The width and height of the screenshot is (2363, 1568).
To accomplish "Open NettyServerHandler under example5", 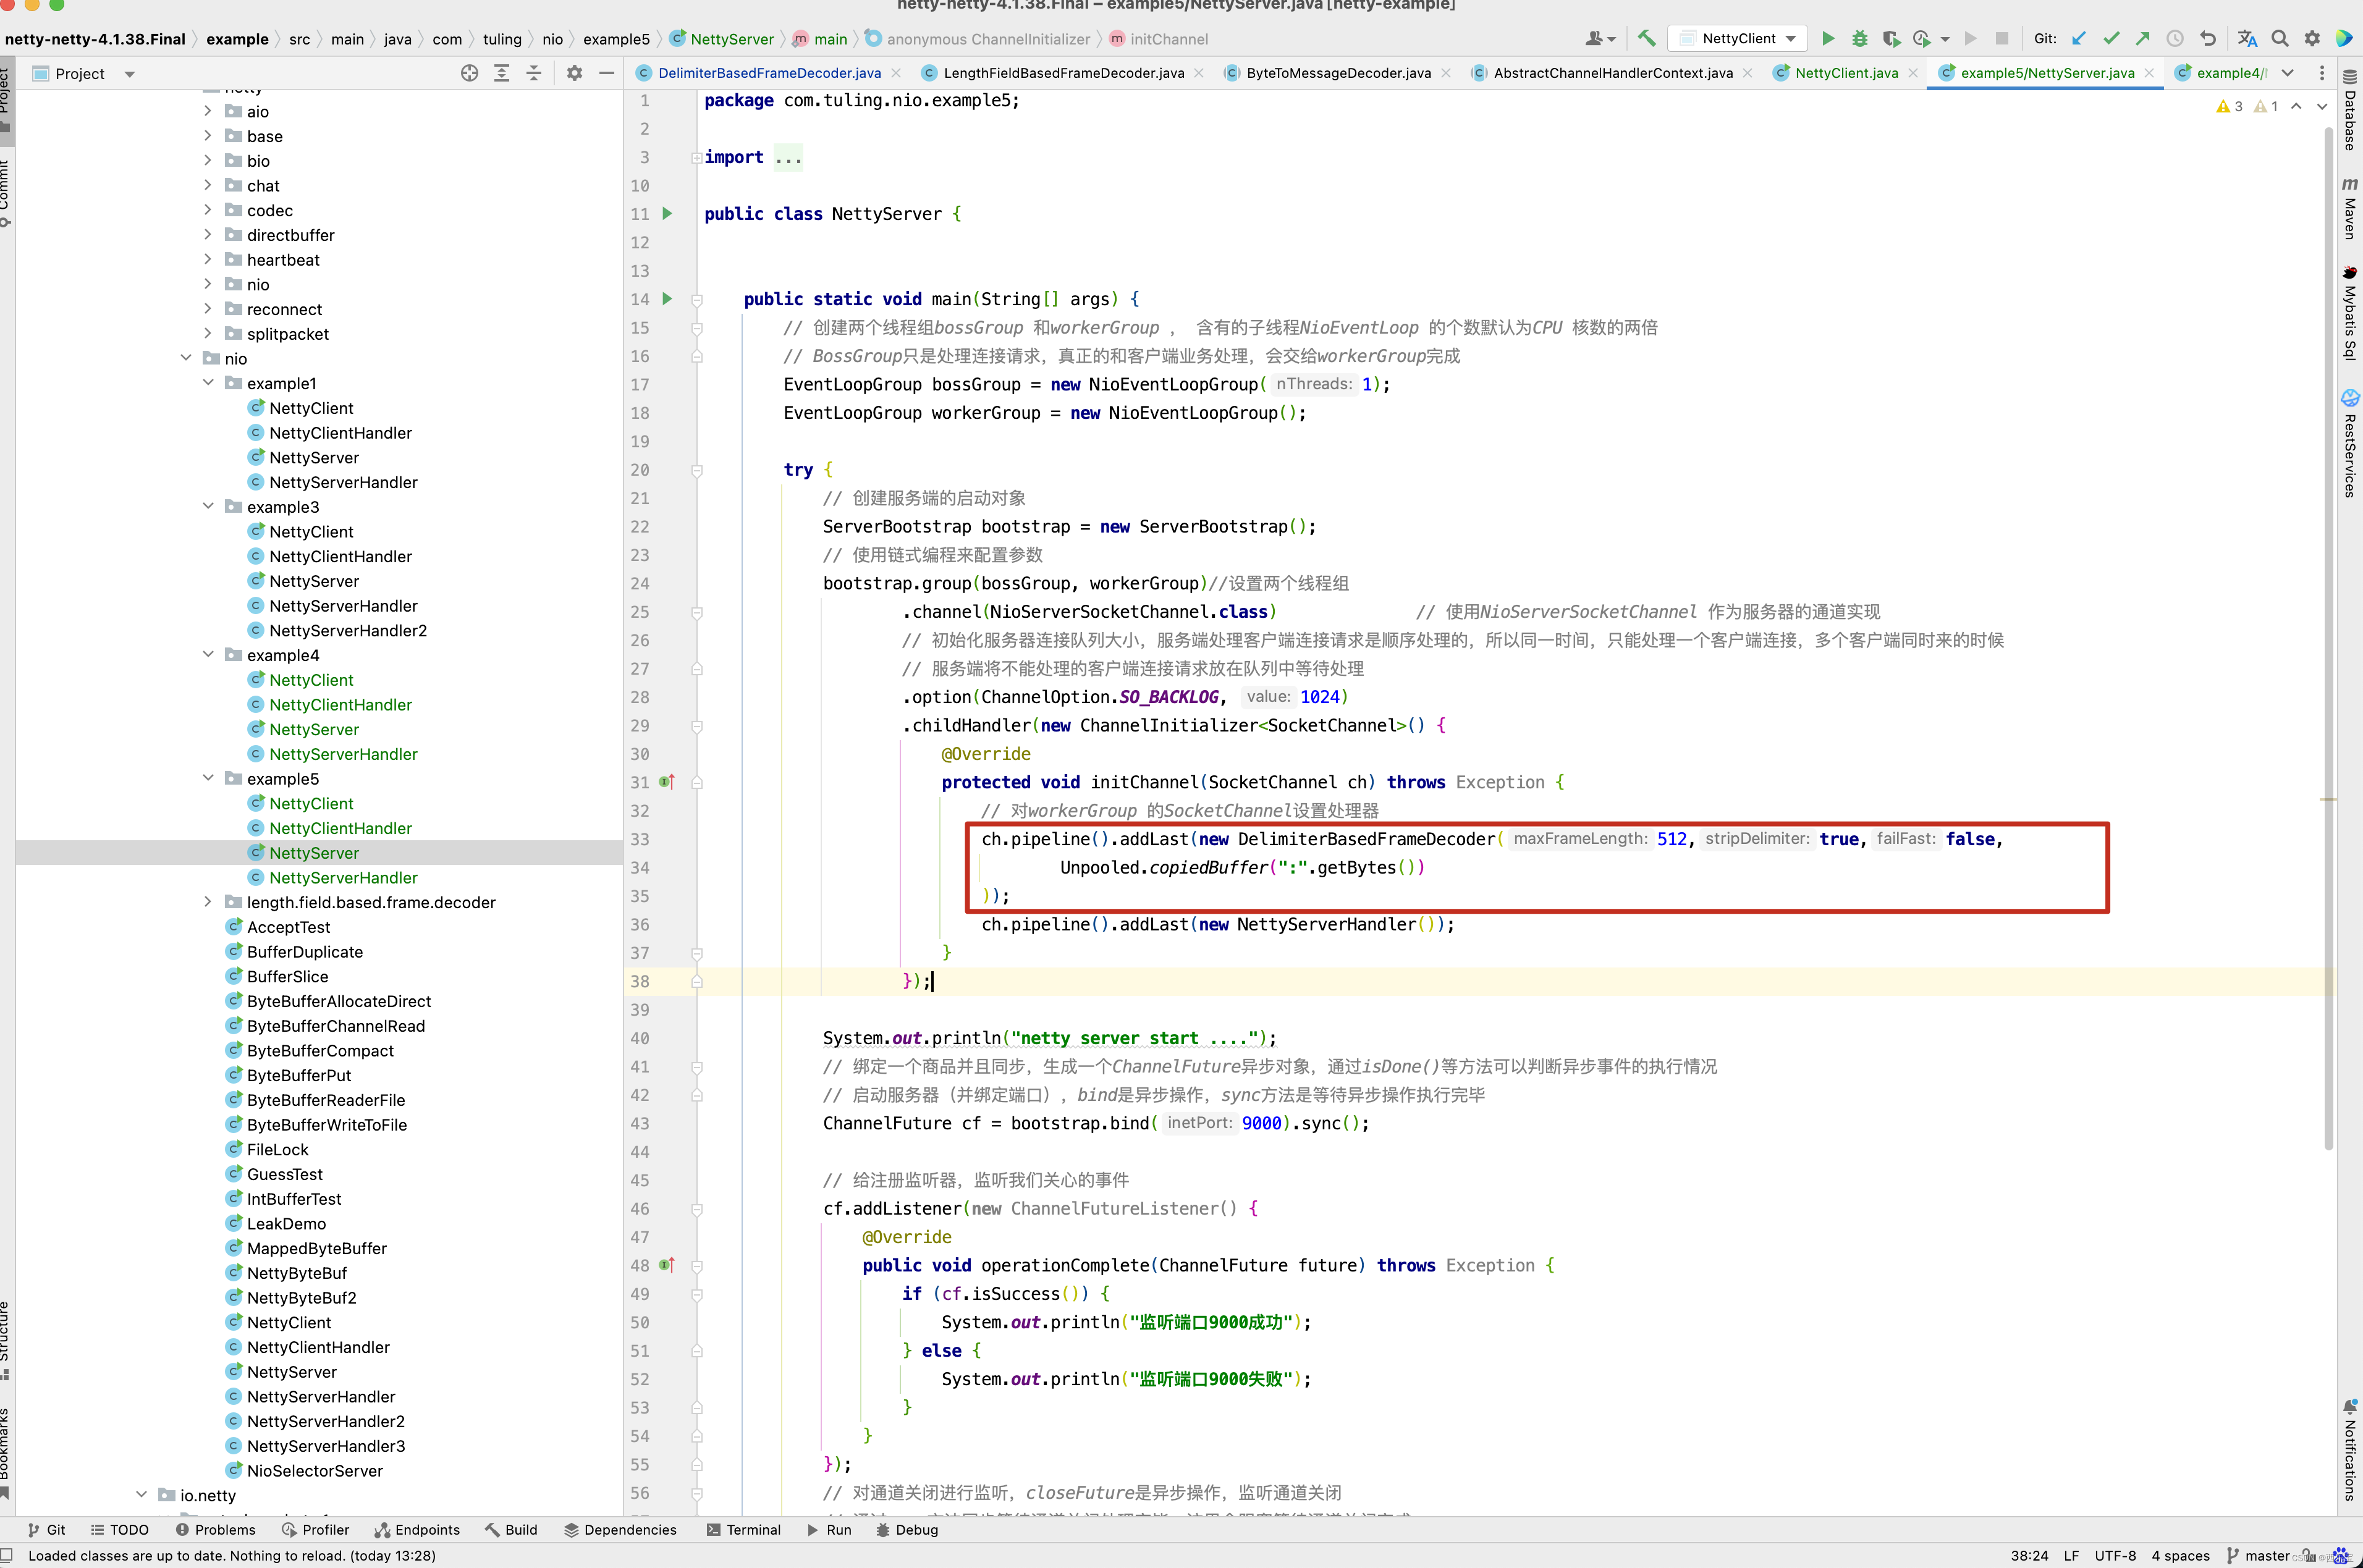I will (343, 878).
